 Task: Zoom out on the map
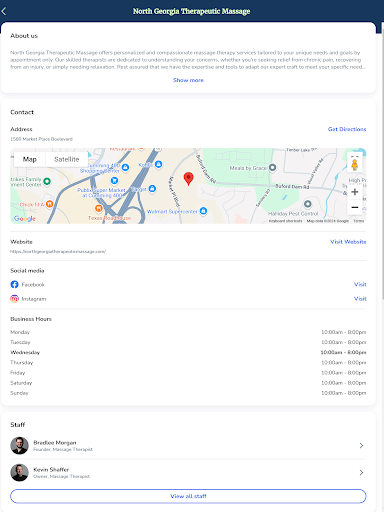point(355,207)
